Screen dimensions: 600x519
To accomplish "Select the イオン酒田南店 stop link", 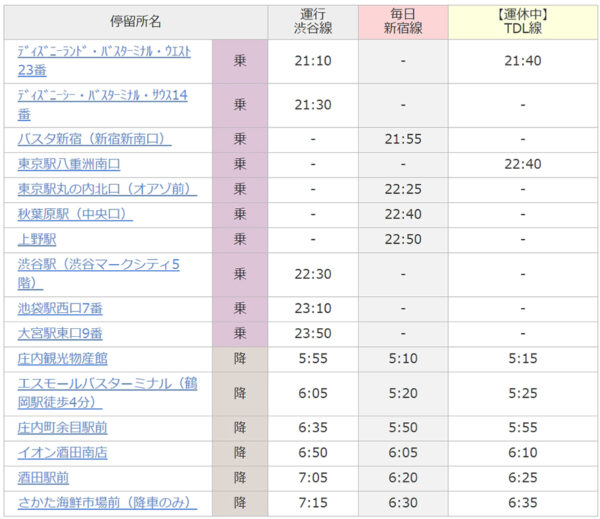I will pyautogui.click(x=62, y=452).
